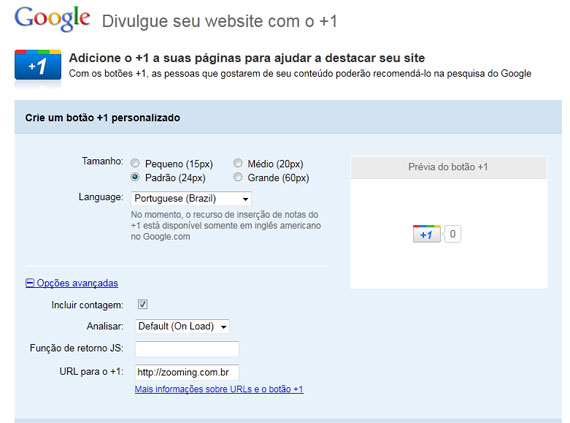Focus the Função de retorno JS input field

pos(187,349)
